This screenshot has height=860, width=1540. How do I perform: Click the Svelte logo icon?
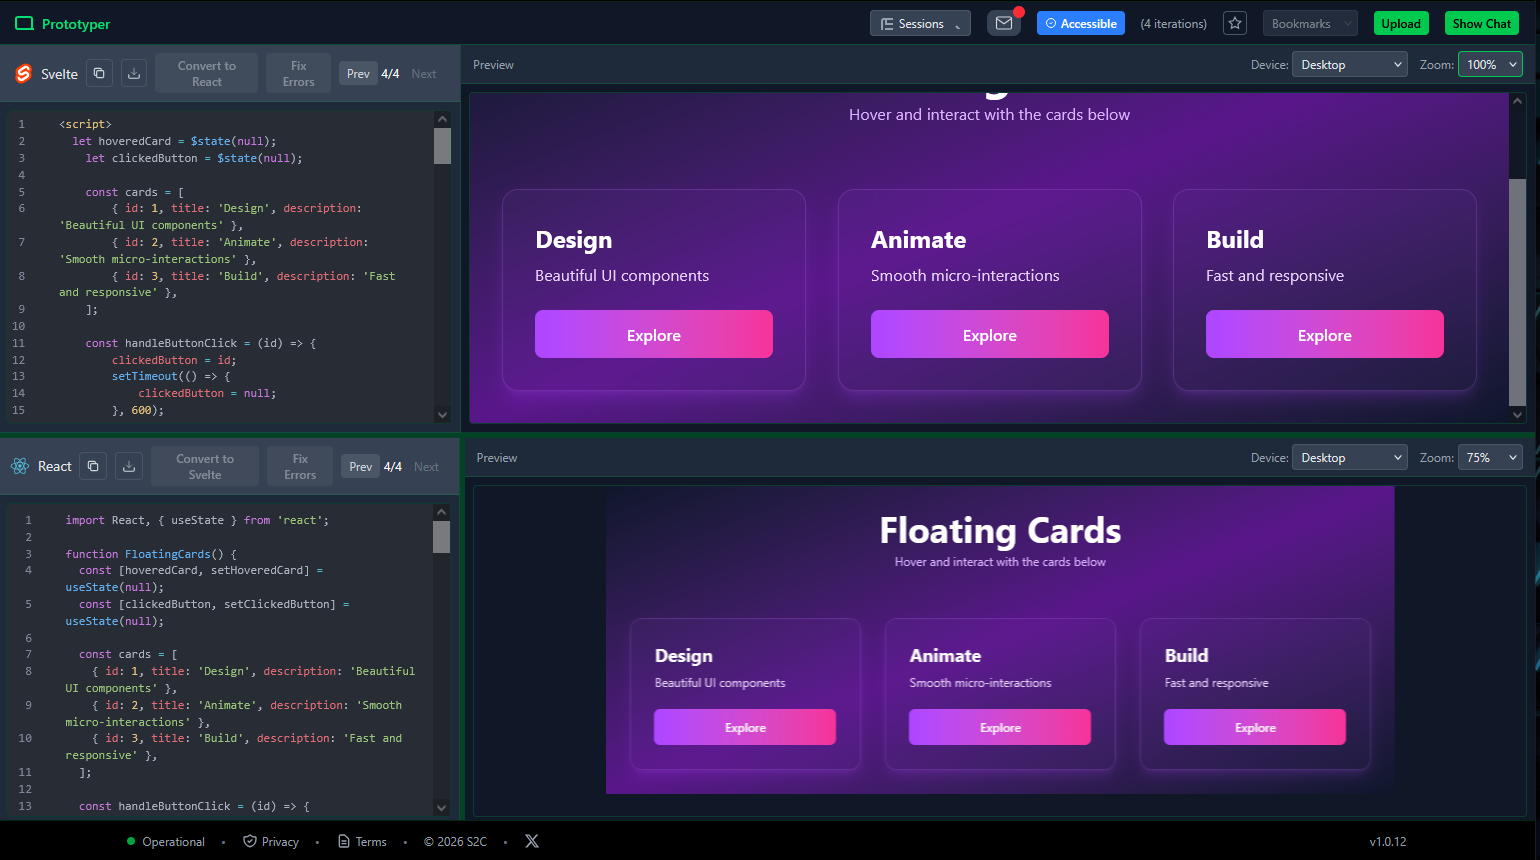pos(24,73)
